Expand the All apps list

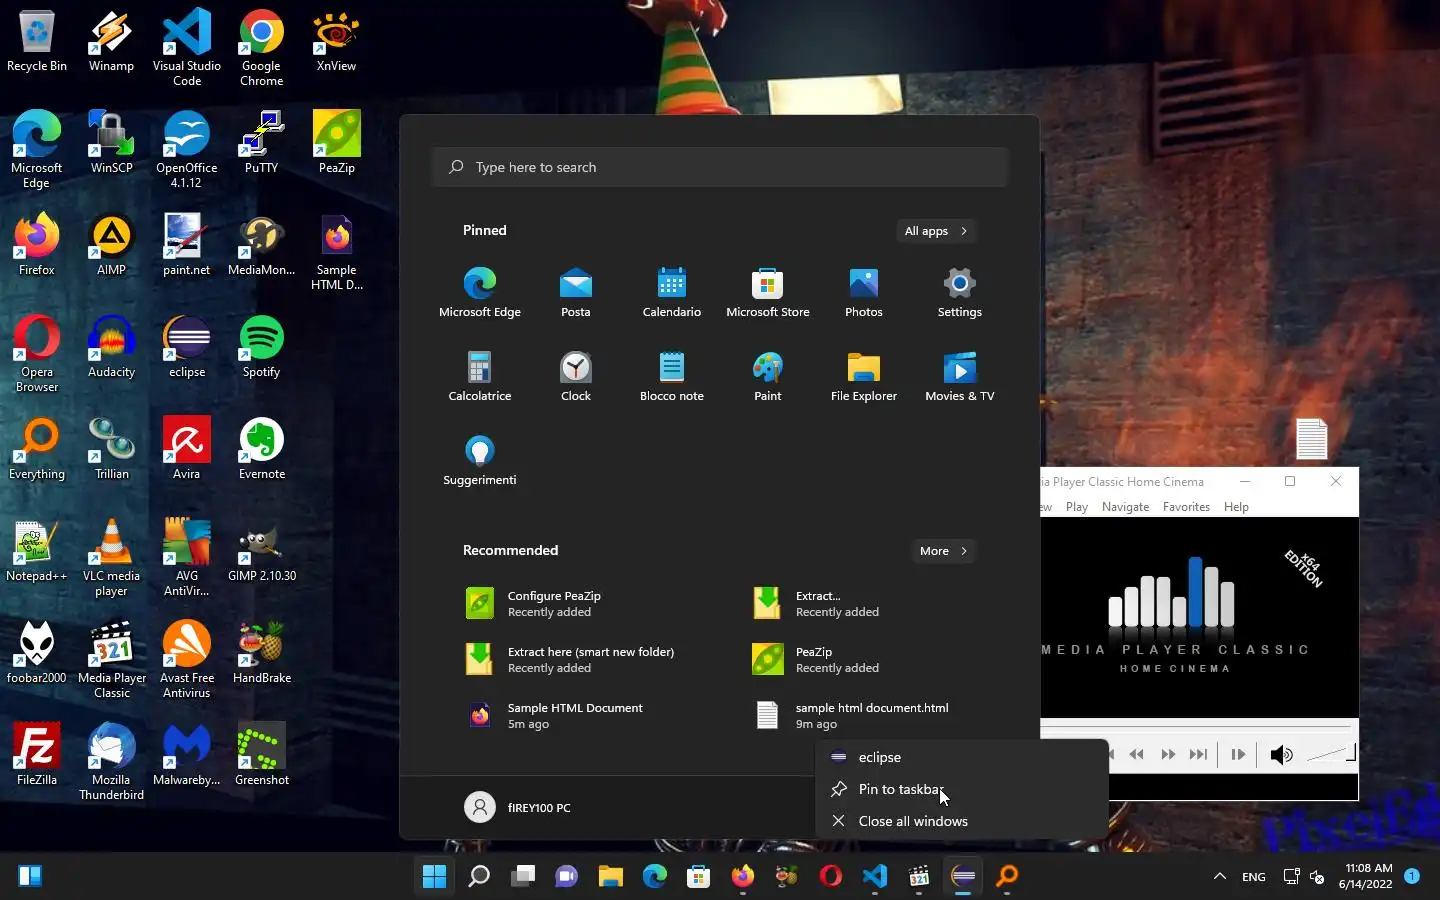[936, 231]
